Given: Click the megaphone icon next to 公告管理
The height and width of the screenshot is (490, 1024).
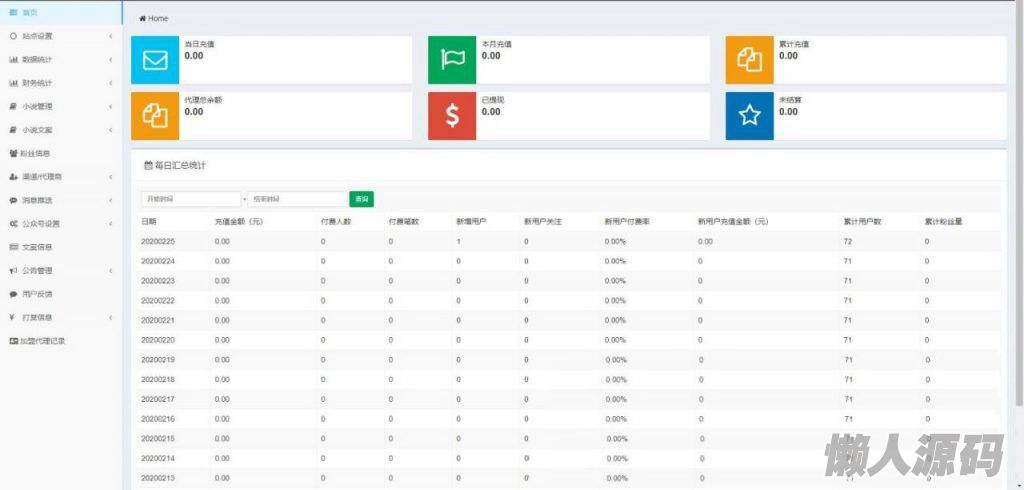Looking at the screenshot, I should pos(13,271).
